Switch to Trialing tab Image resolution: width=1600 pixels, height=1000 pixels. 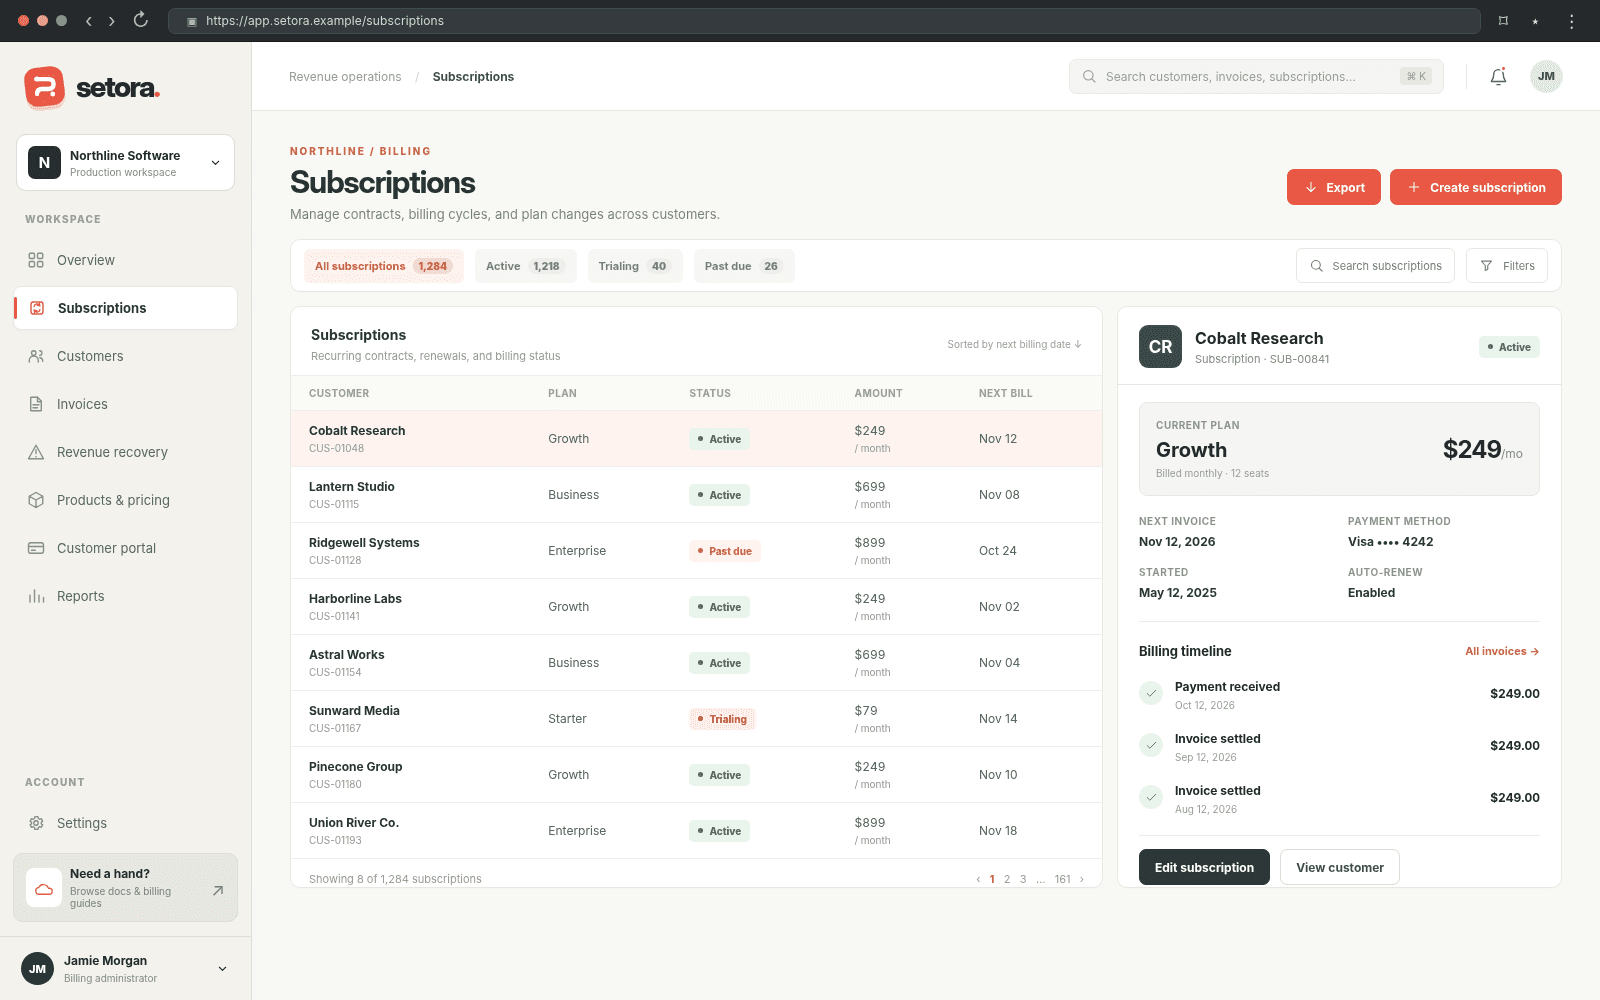pyautogui.click(x=635, y=266)
